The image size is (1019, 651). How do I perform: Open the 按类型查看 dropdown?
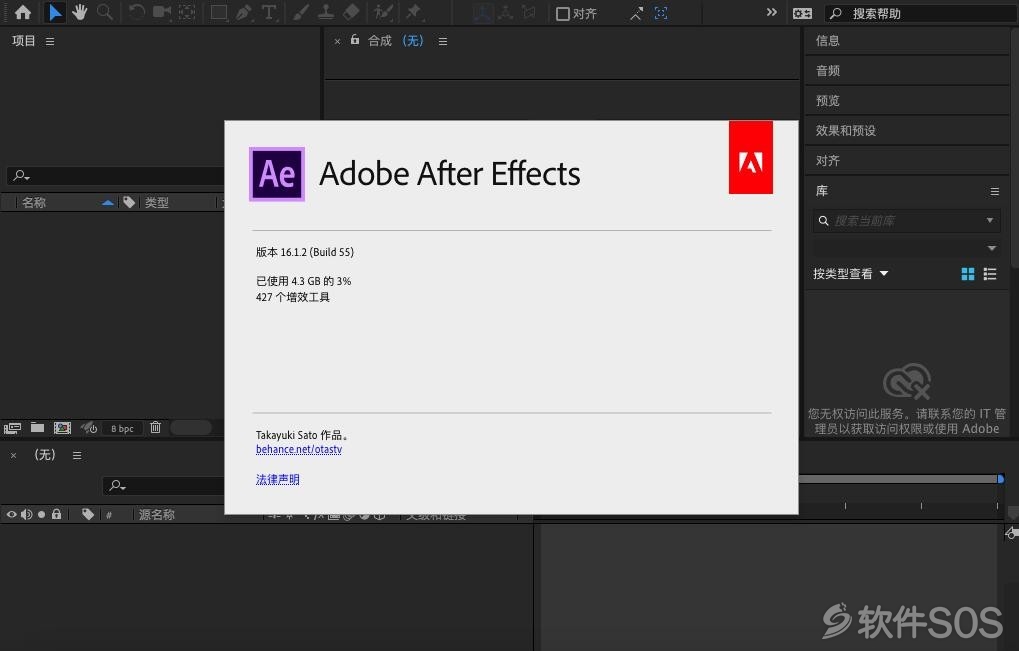[x=850, y=274]
